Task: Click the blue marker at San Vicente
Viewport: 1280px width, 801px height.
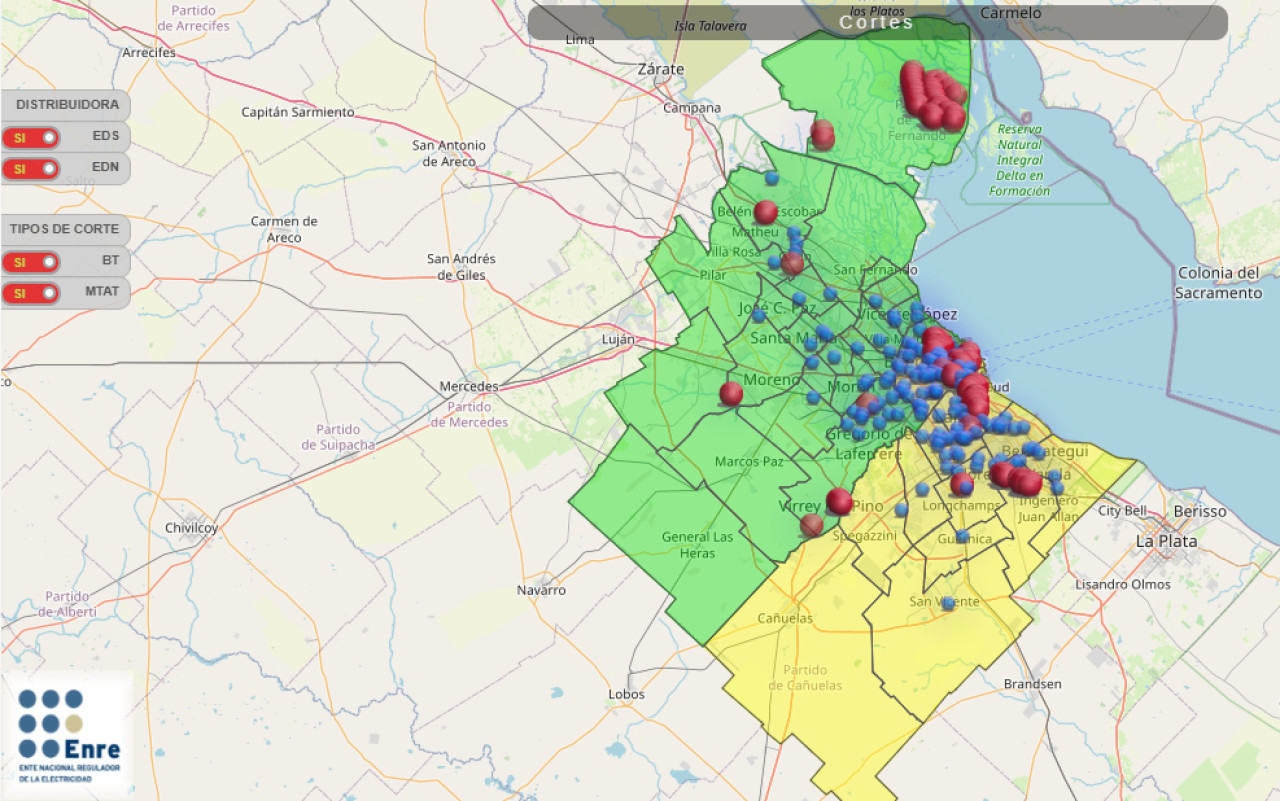Action: pyautogui.click(x=947, y=603)
